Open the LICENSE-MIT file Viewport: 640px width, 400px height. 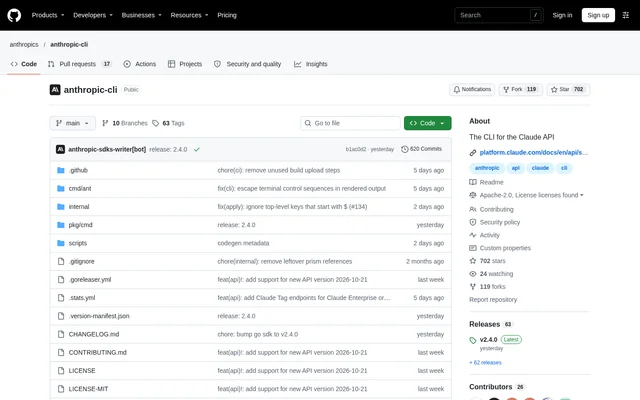88,389
